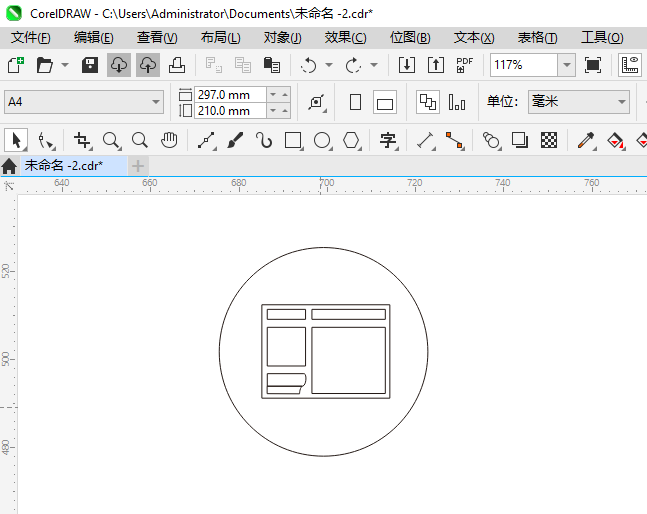Select the Blend effects tool

click(491, 141)
